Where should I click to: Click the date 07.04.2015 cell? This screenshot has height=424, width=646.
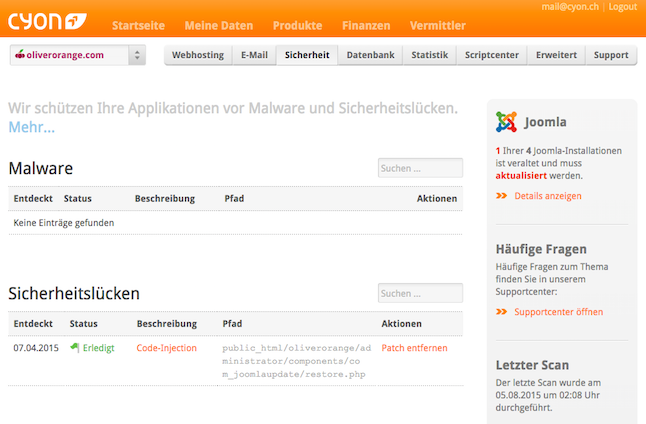click(36, 348)
